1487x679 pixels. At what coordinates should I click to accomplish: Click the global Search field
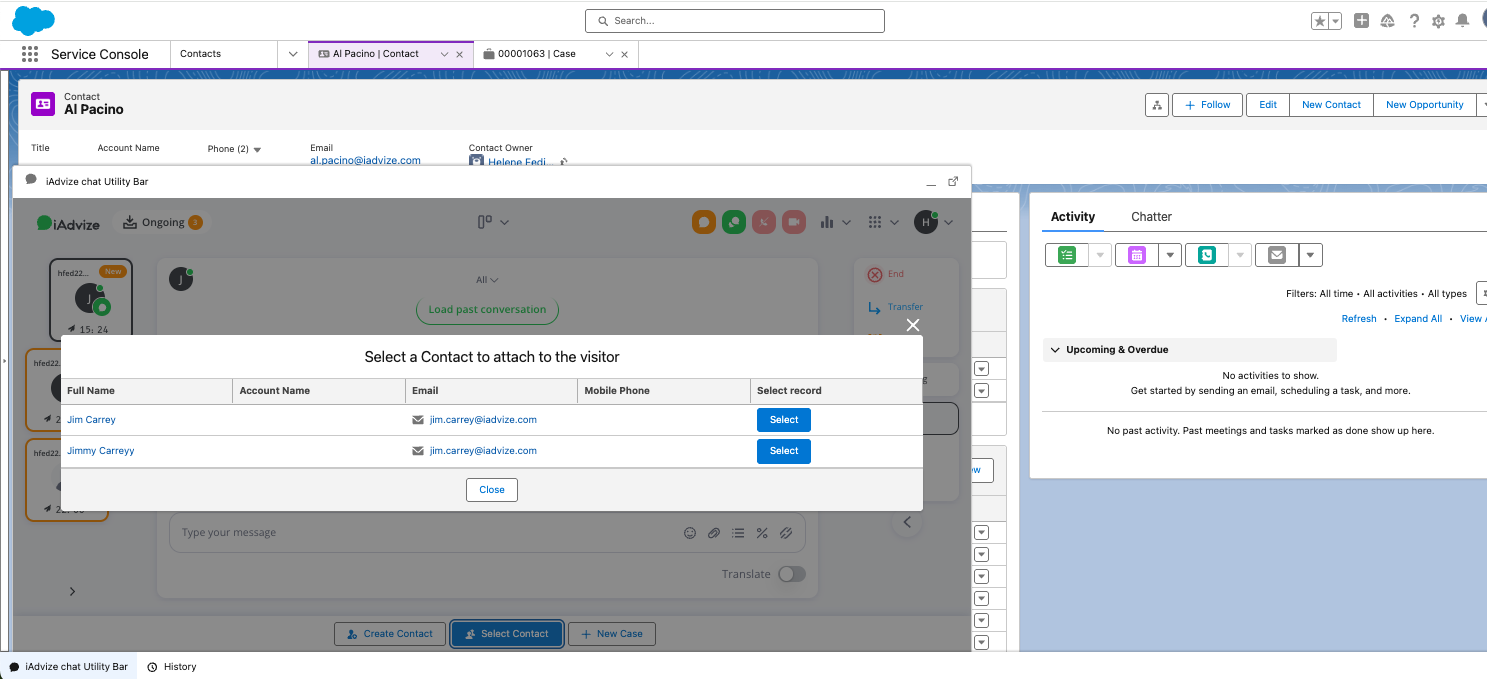pyautogui.click(x=735, y=20)
